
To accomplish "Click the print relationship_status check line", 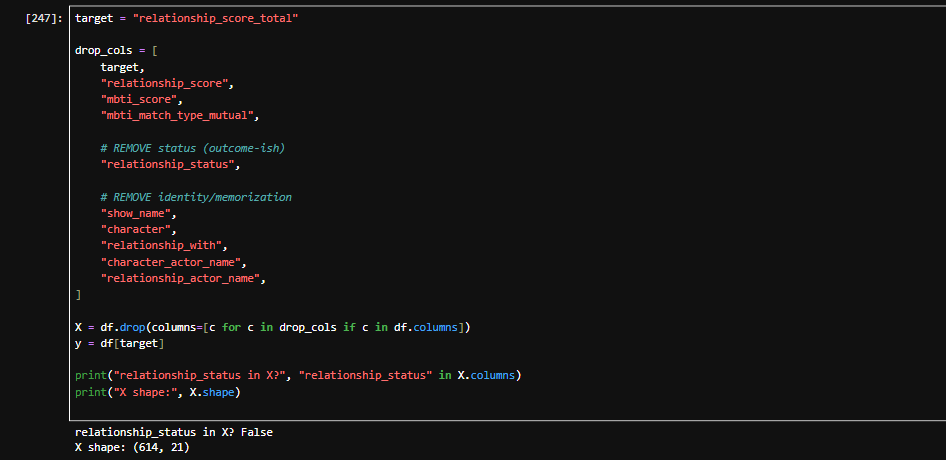I will (x=298, y=375).
